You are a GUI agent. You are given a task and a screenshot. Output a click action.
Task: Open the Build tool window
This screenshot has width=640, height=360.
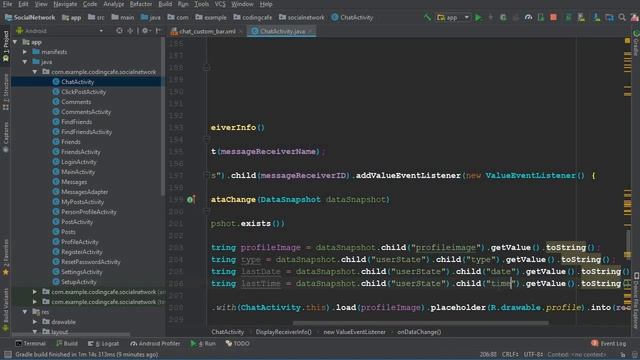tap(67, 344)
